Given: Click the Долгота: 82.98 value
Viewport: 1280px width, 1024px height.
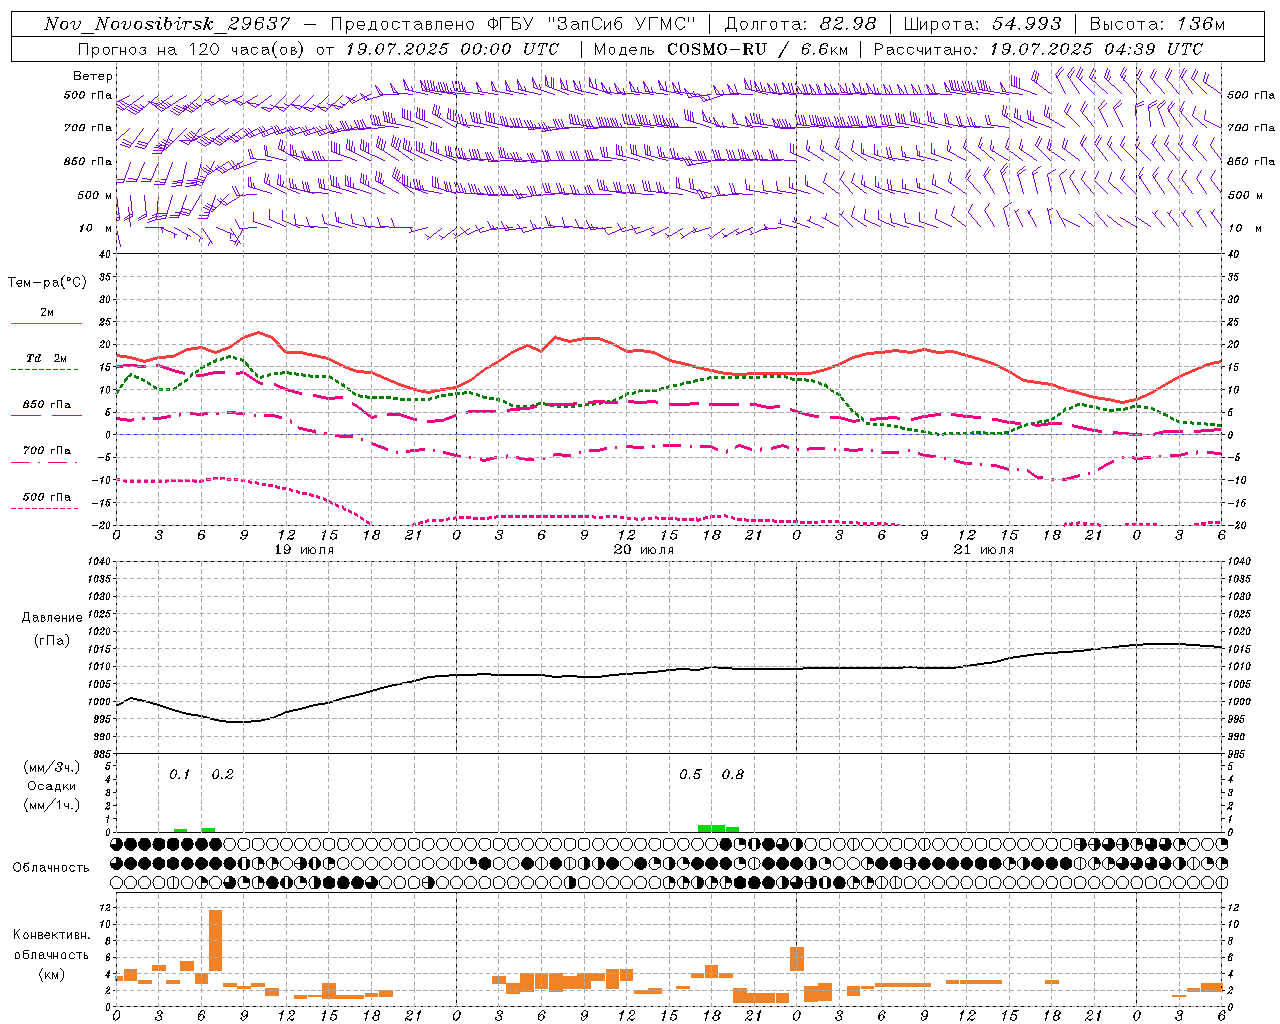Looking at the screenshot, I should (800, 24).
